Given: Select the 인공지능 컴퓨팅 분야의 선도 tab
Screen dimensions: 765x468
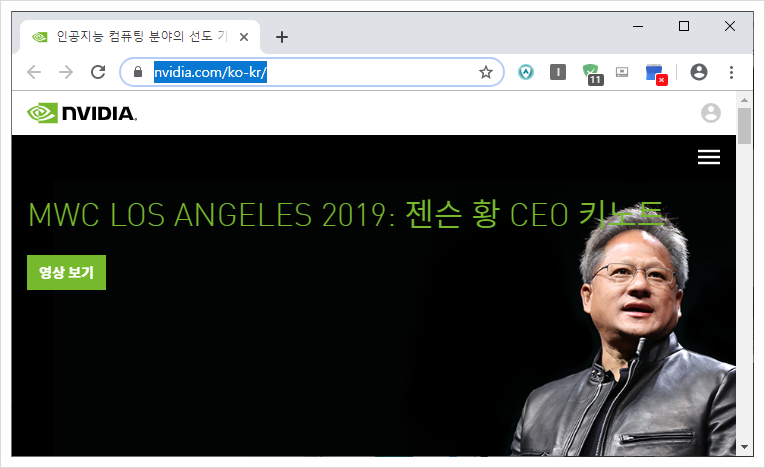Looking at the screenshot, I should pos(140,37).
